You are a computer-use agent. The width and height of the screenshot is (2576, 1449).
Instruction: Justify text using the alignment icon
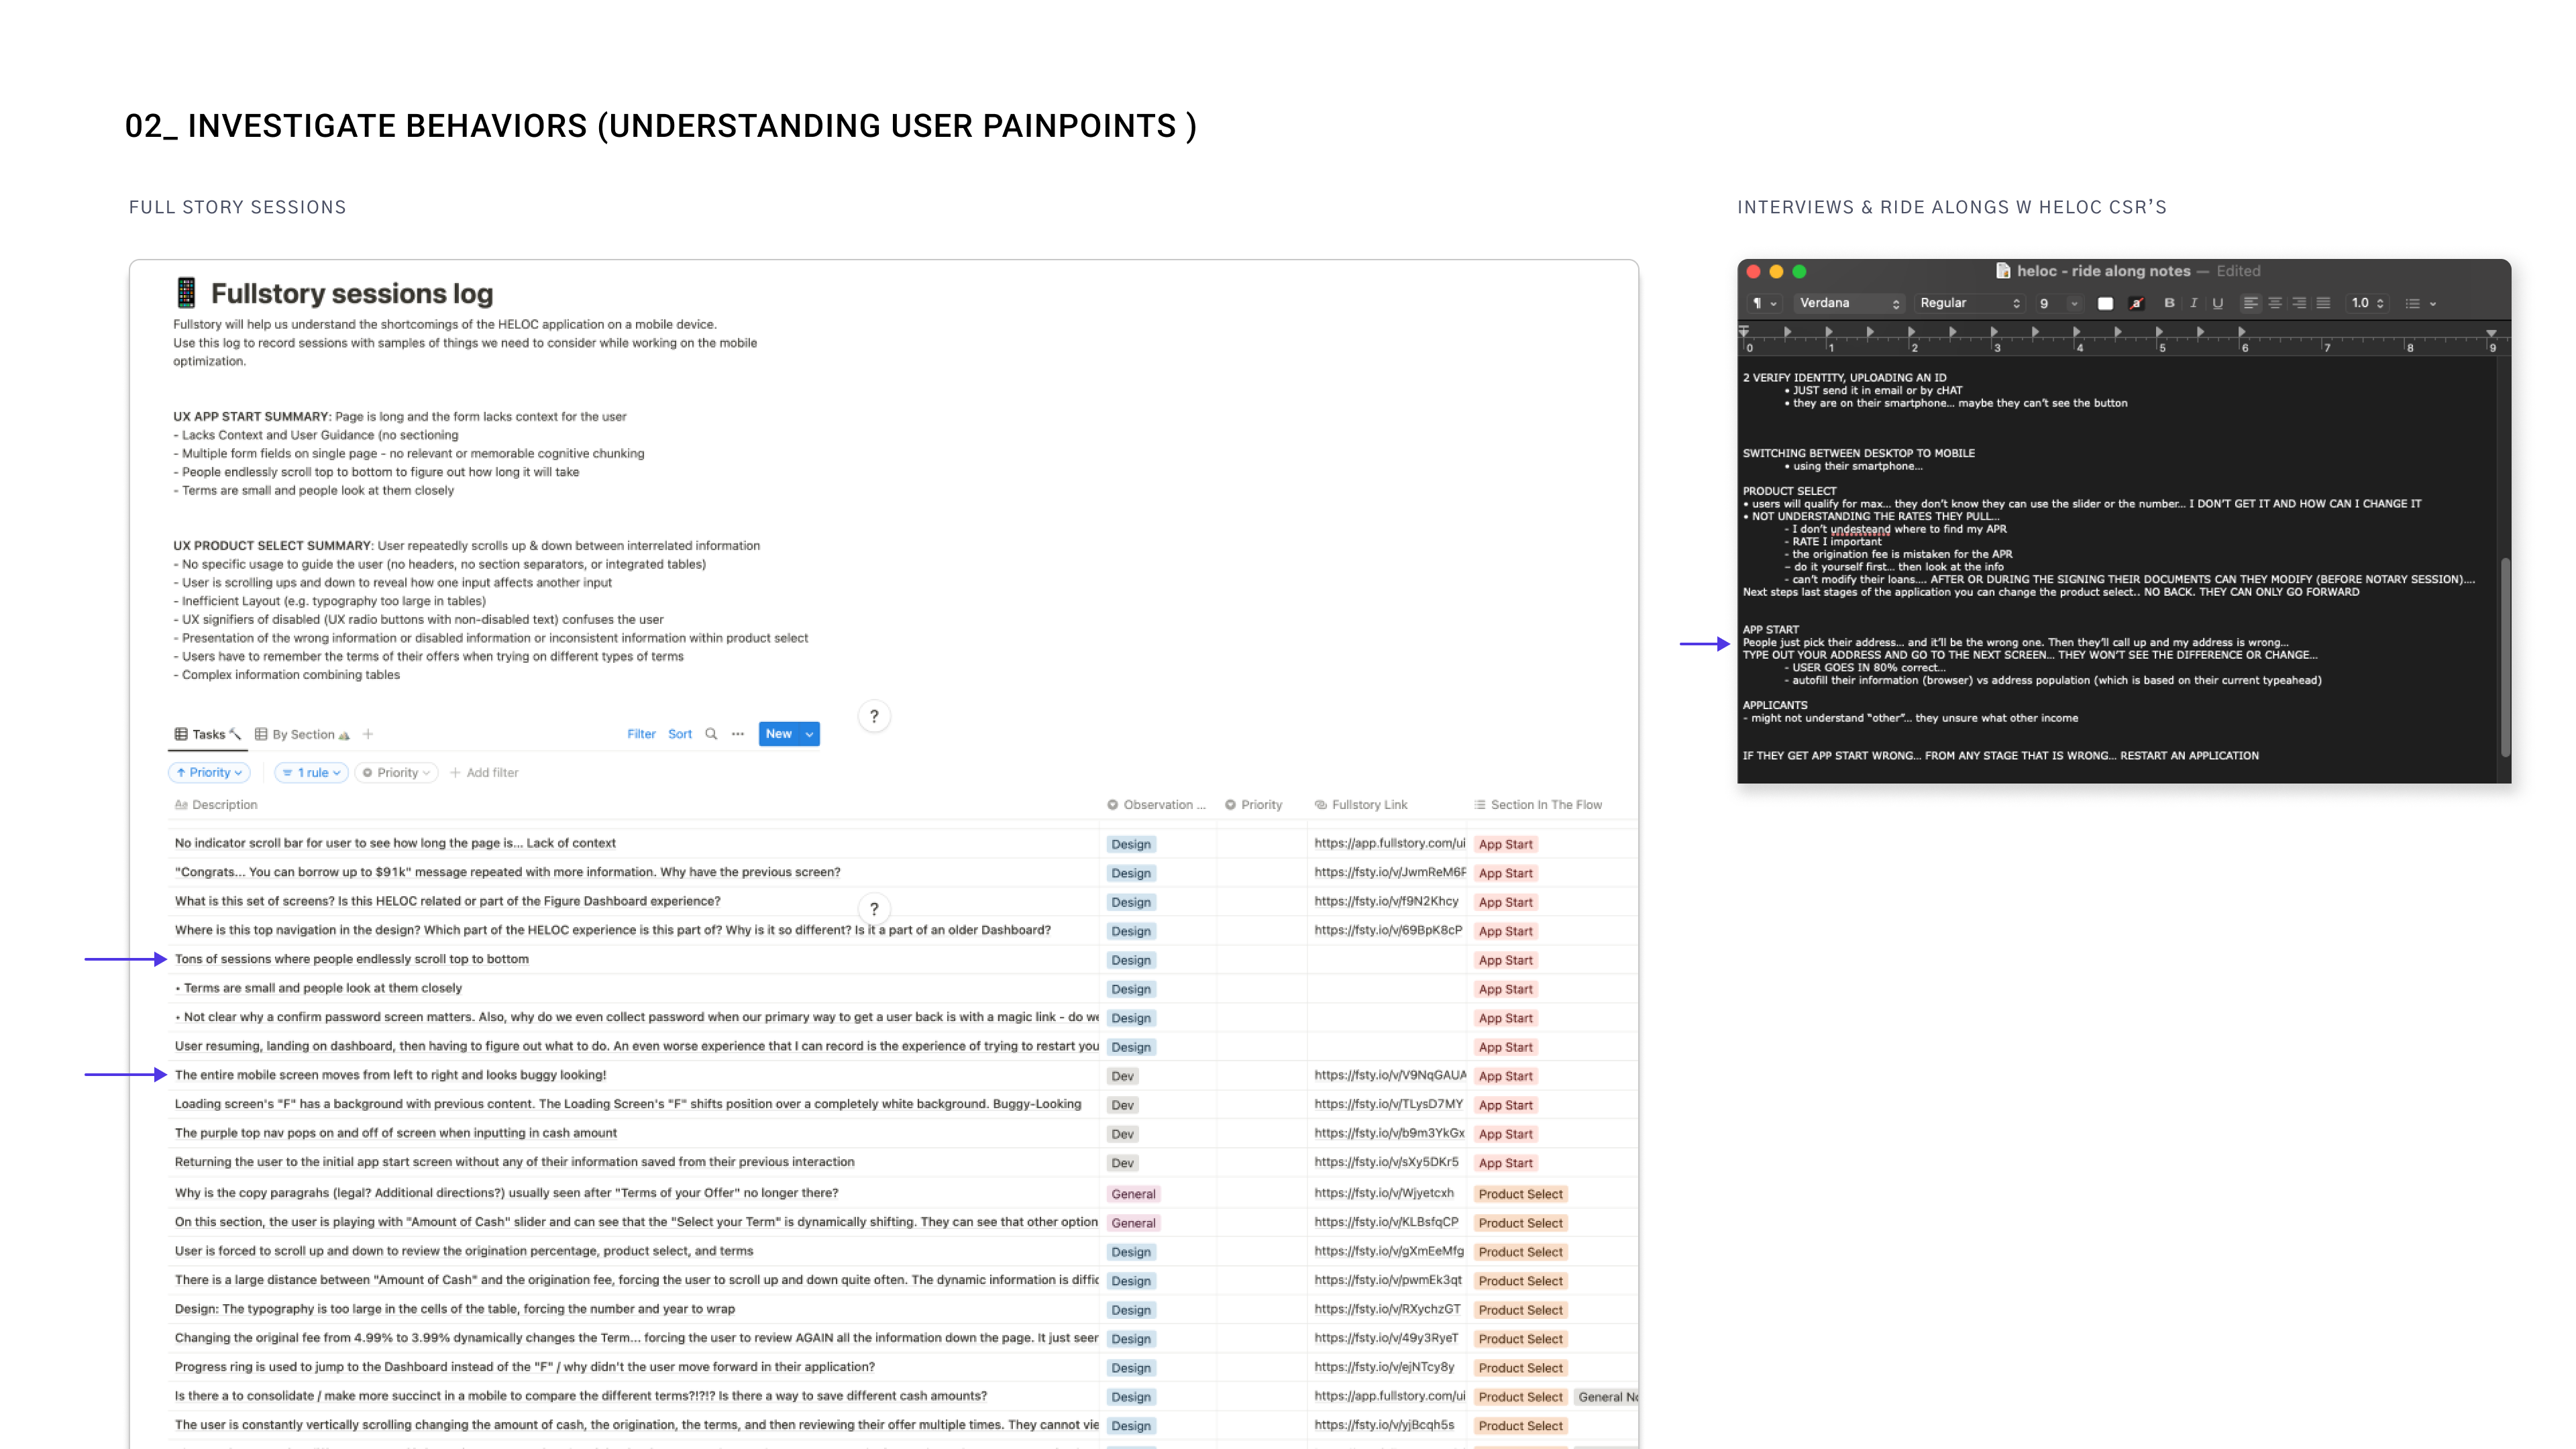click(x=2323, y=303)
